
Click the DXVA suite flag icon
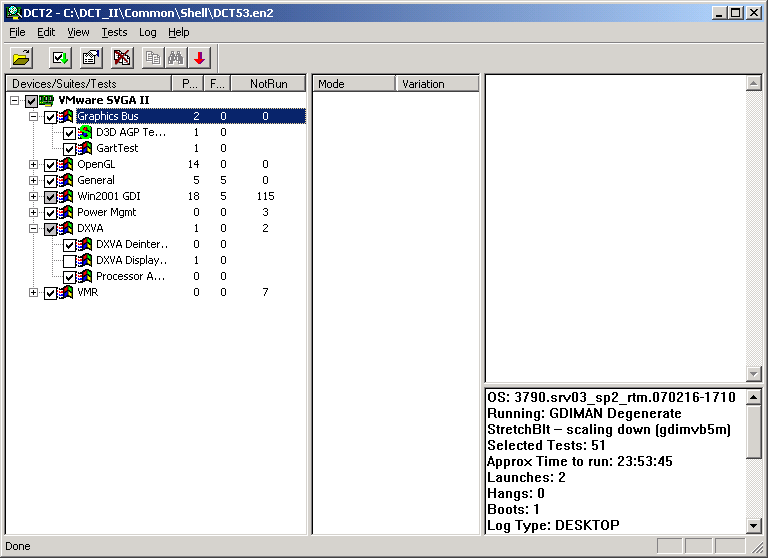pos(66,228)
